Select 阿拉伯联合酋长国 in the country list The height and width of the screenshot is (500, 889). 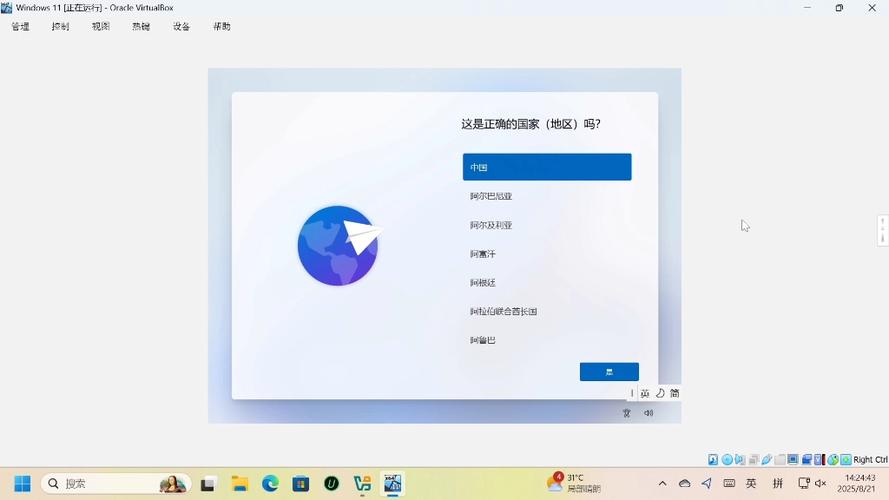pos(547,311)
